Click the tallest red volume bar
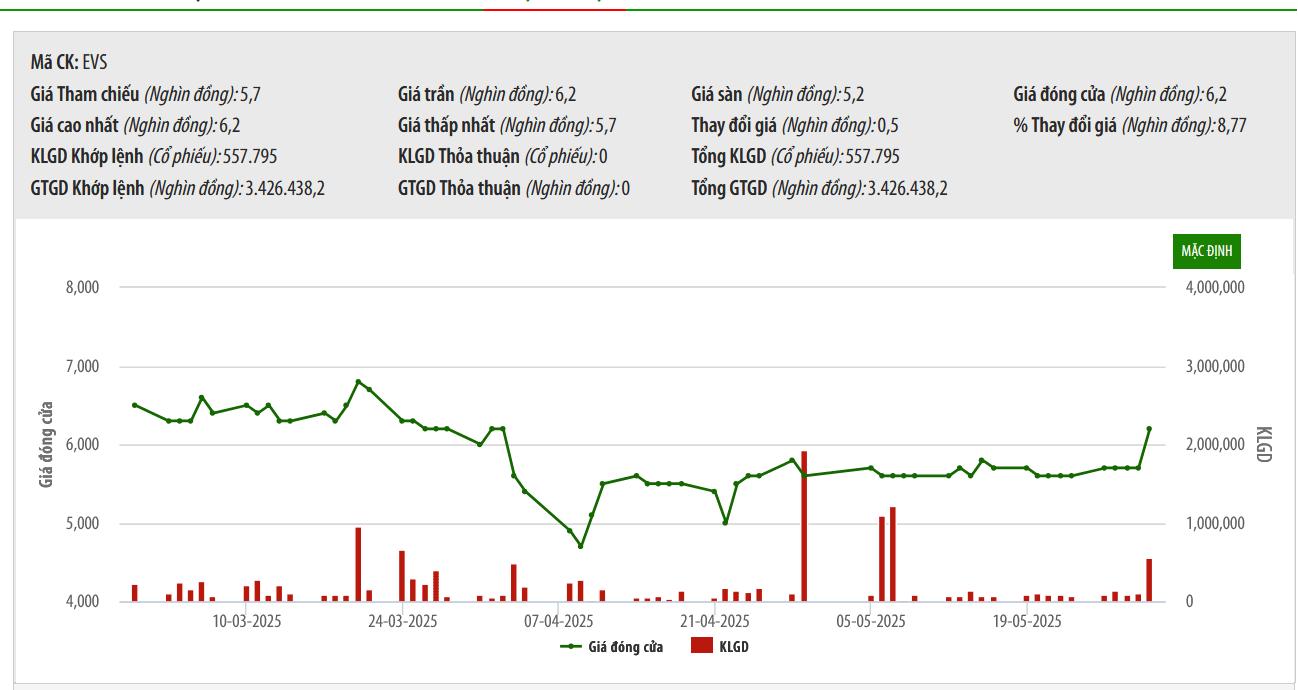The image size is (1298, 690). [804, 526]
